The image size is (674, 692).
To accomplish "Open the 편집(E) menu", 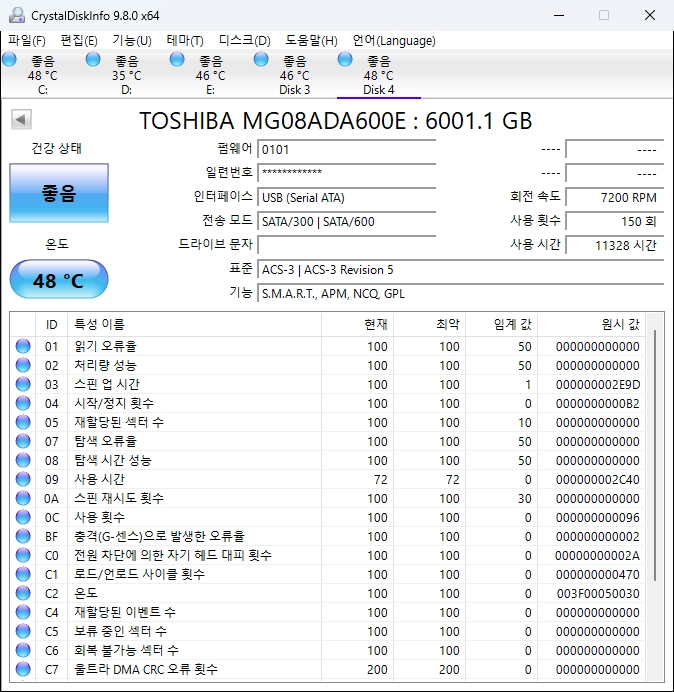I will pyautogui.click(x=79, y=41).
